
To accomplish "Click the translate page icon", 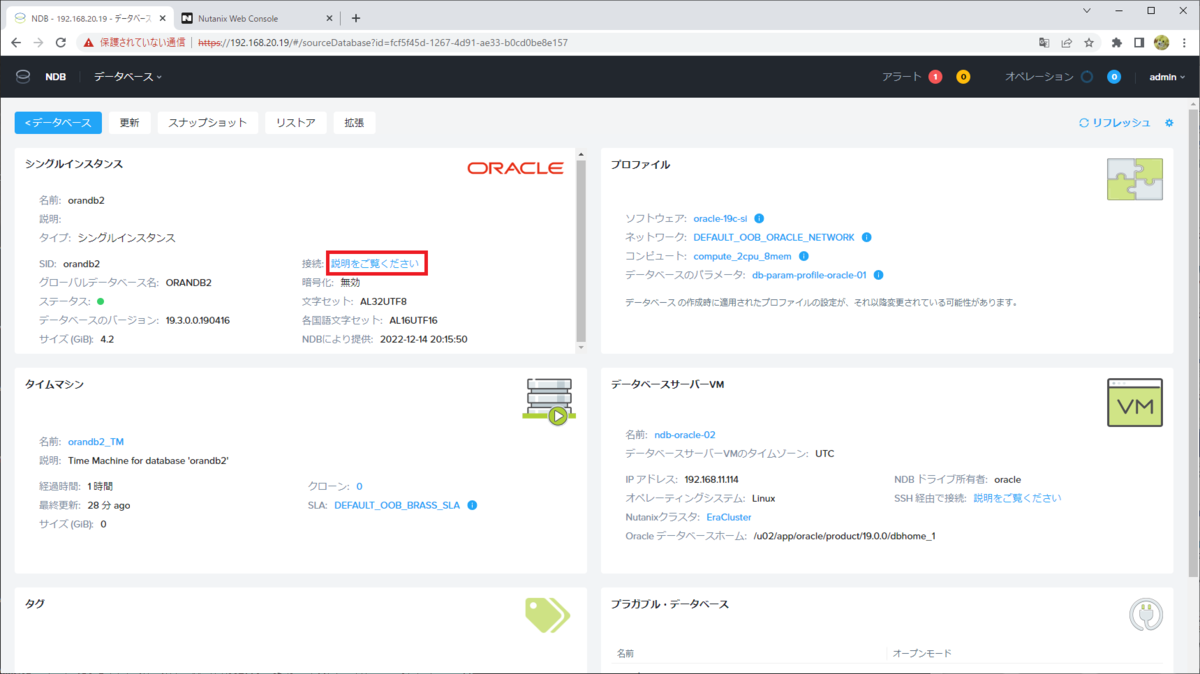I will (x=1044, y=43).
